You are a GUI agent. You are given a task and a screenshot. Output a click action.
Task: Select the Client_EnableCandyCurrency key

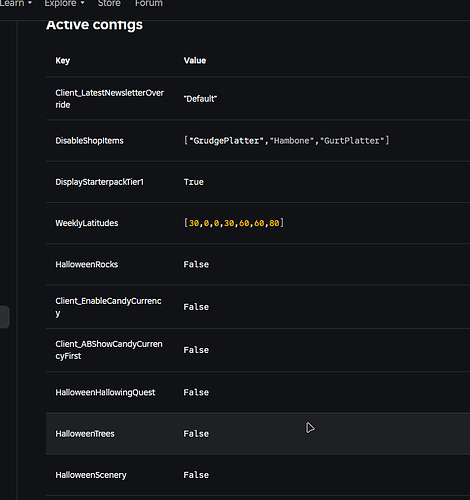point(108,307)
